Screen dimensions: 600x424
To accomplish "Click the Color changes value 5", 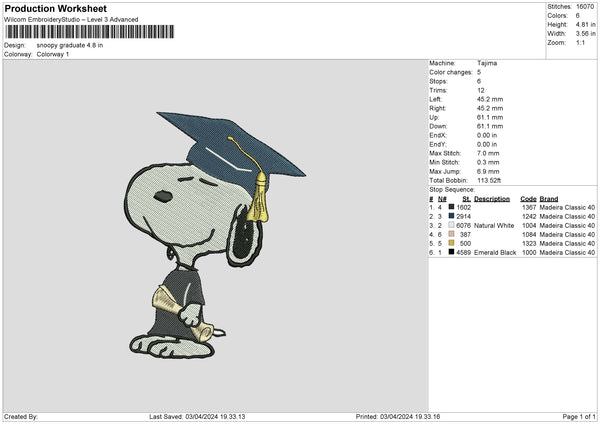I will [x=479, y=72].
